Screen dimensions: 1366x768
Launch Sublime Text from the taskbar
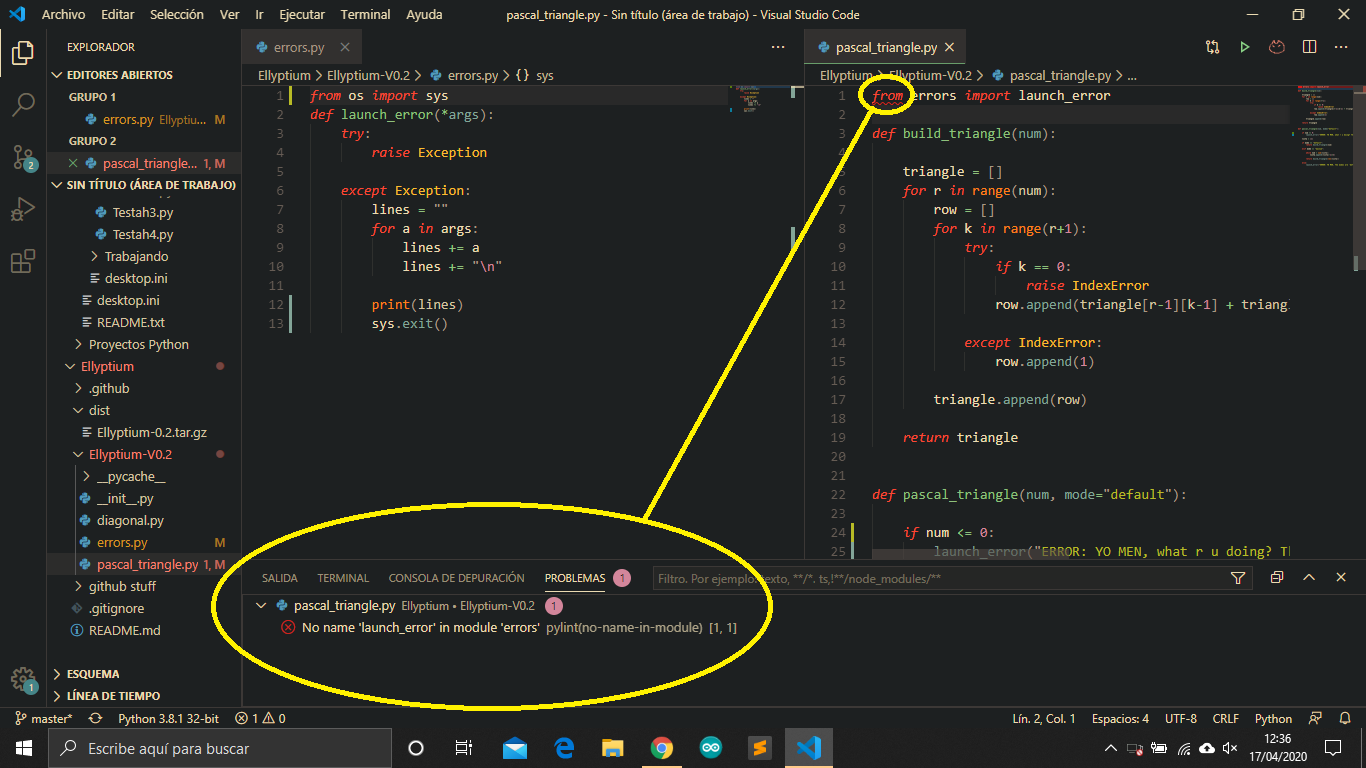(759, 747)
